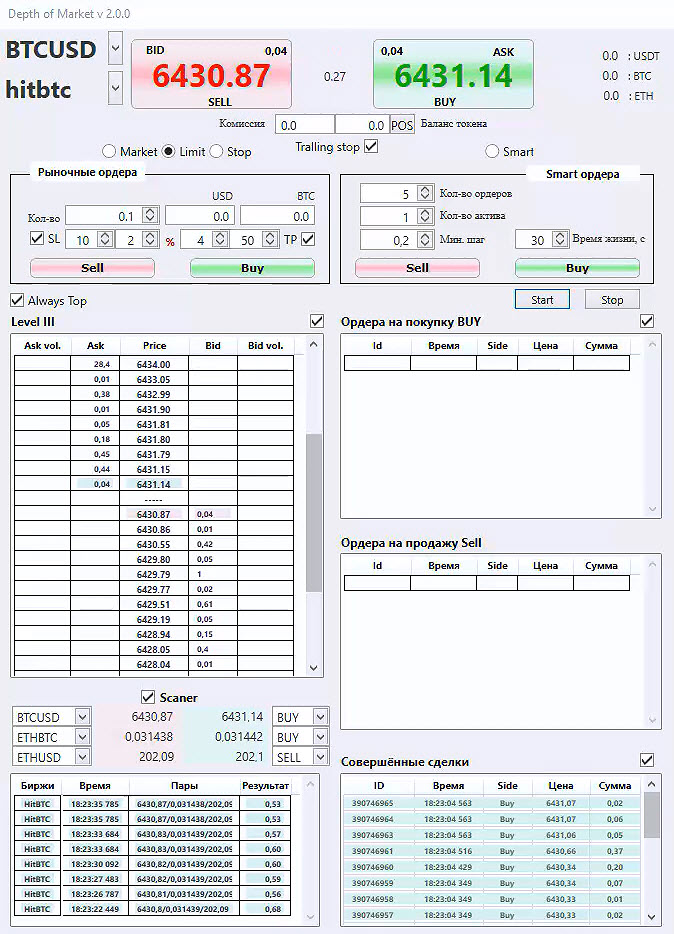Click the Start button

(542, 300)
